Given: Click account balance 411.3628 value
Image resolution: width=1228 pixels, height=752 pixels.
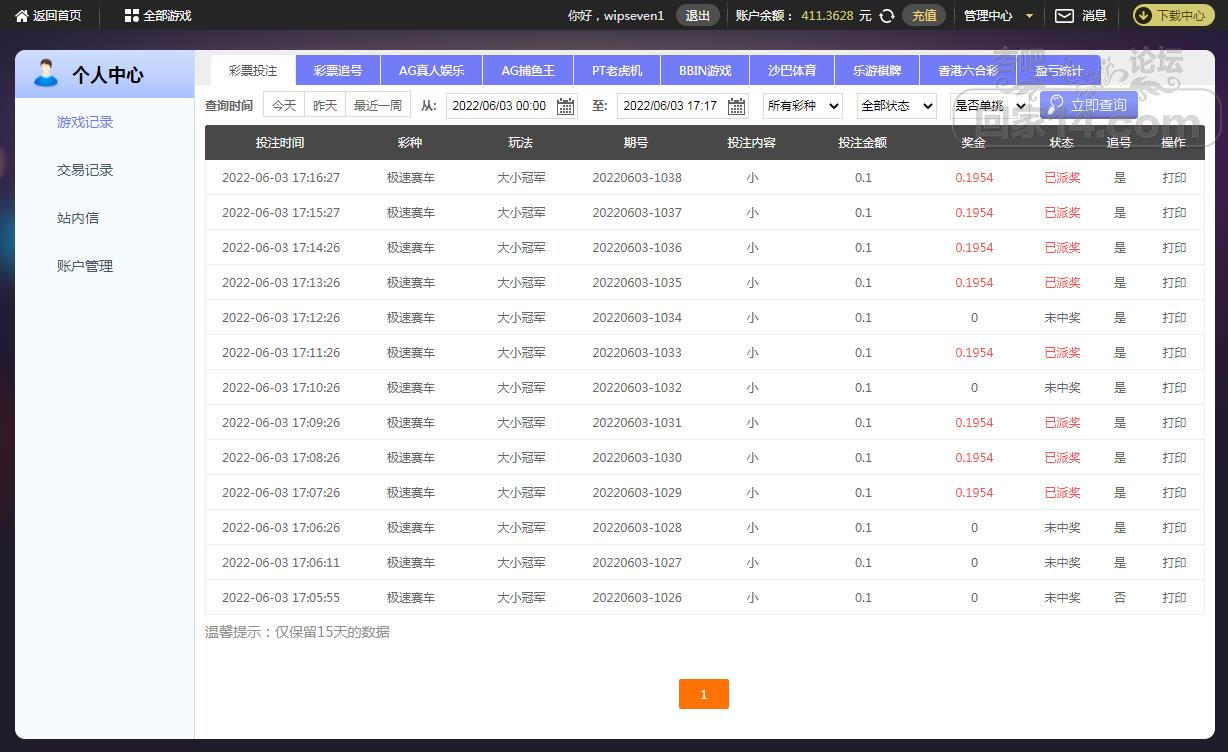Looking at the screenshot, I should pos(827,16).
